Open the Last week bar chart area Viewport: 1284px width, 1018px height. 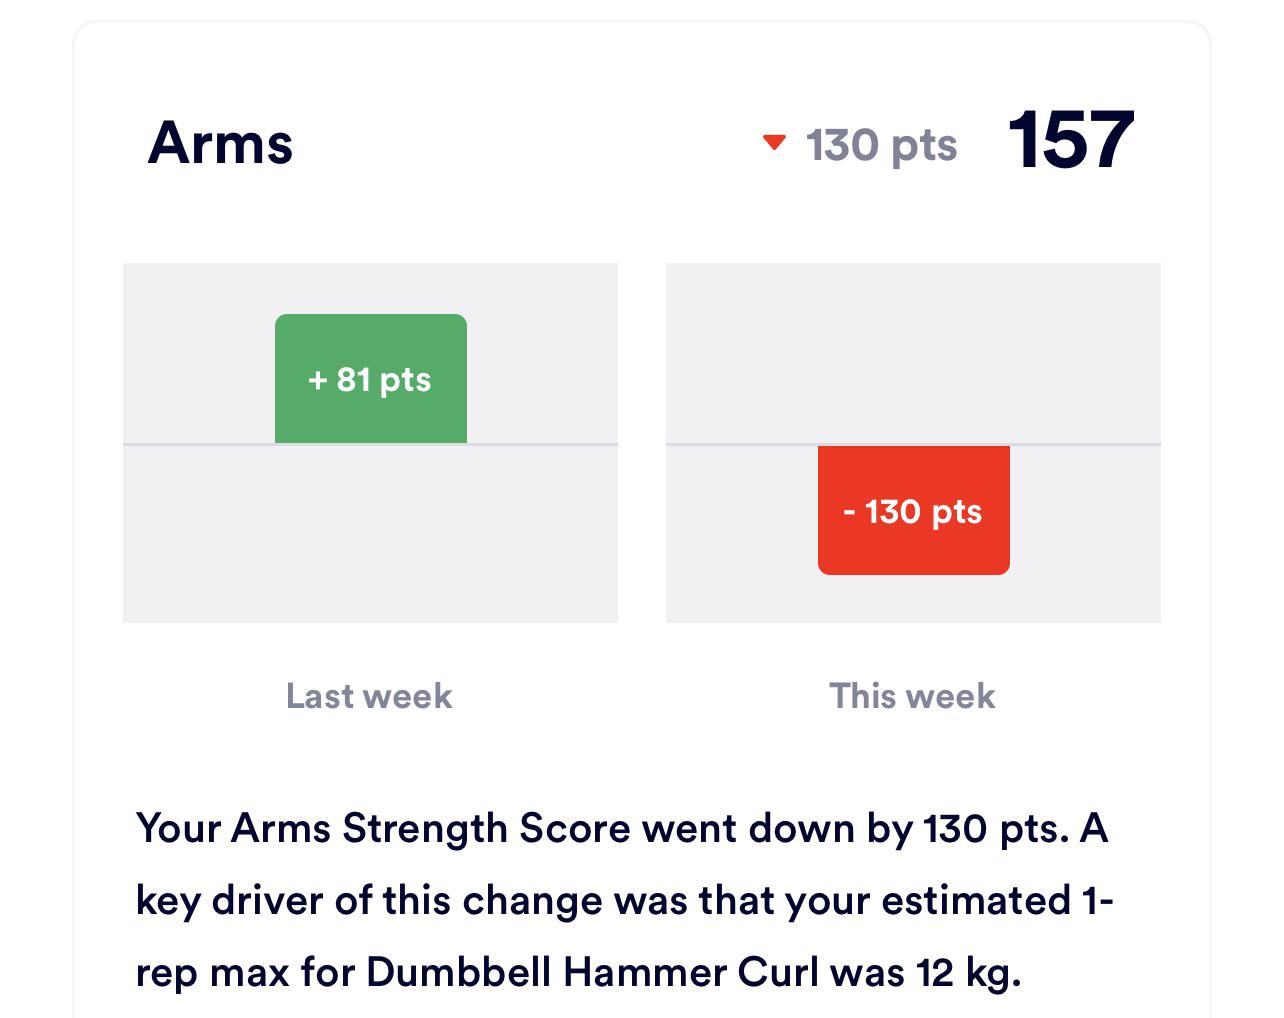tap(370, 443)
